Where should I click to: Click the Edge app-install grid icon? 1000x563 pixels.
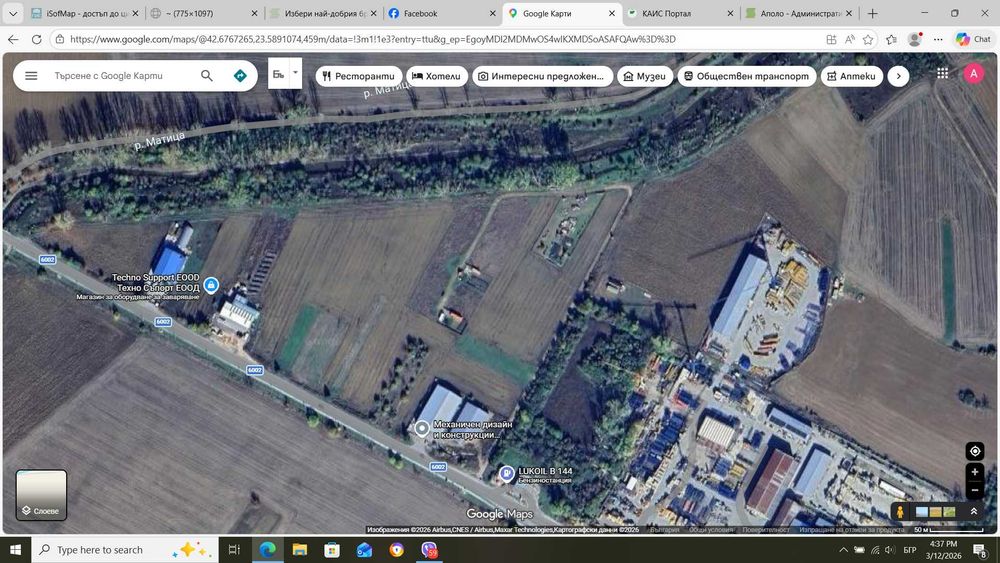[x=831, y=40]
